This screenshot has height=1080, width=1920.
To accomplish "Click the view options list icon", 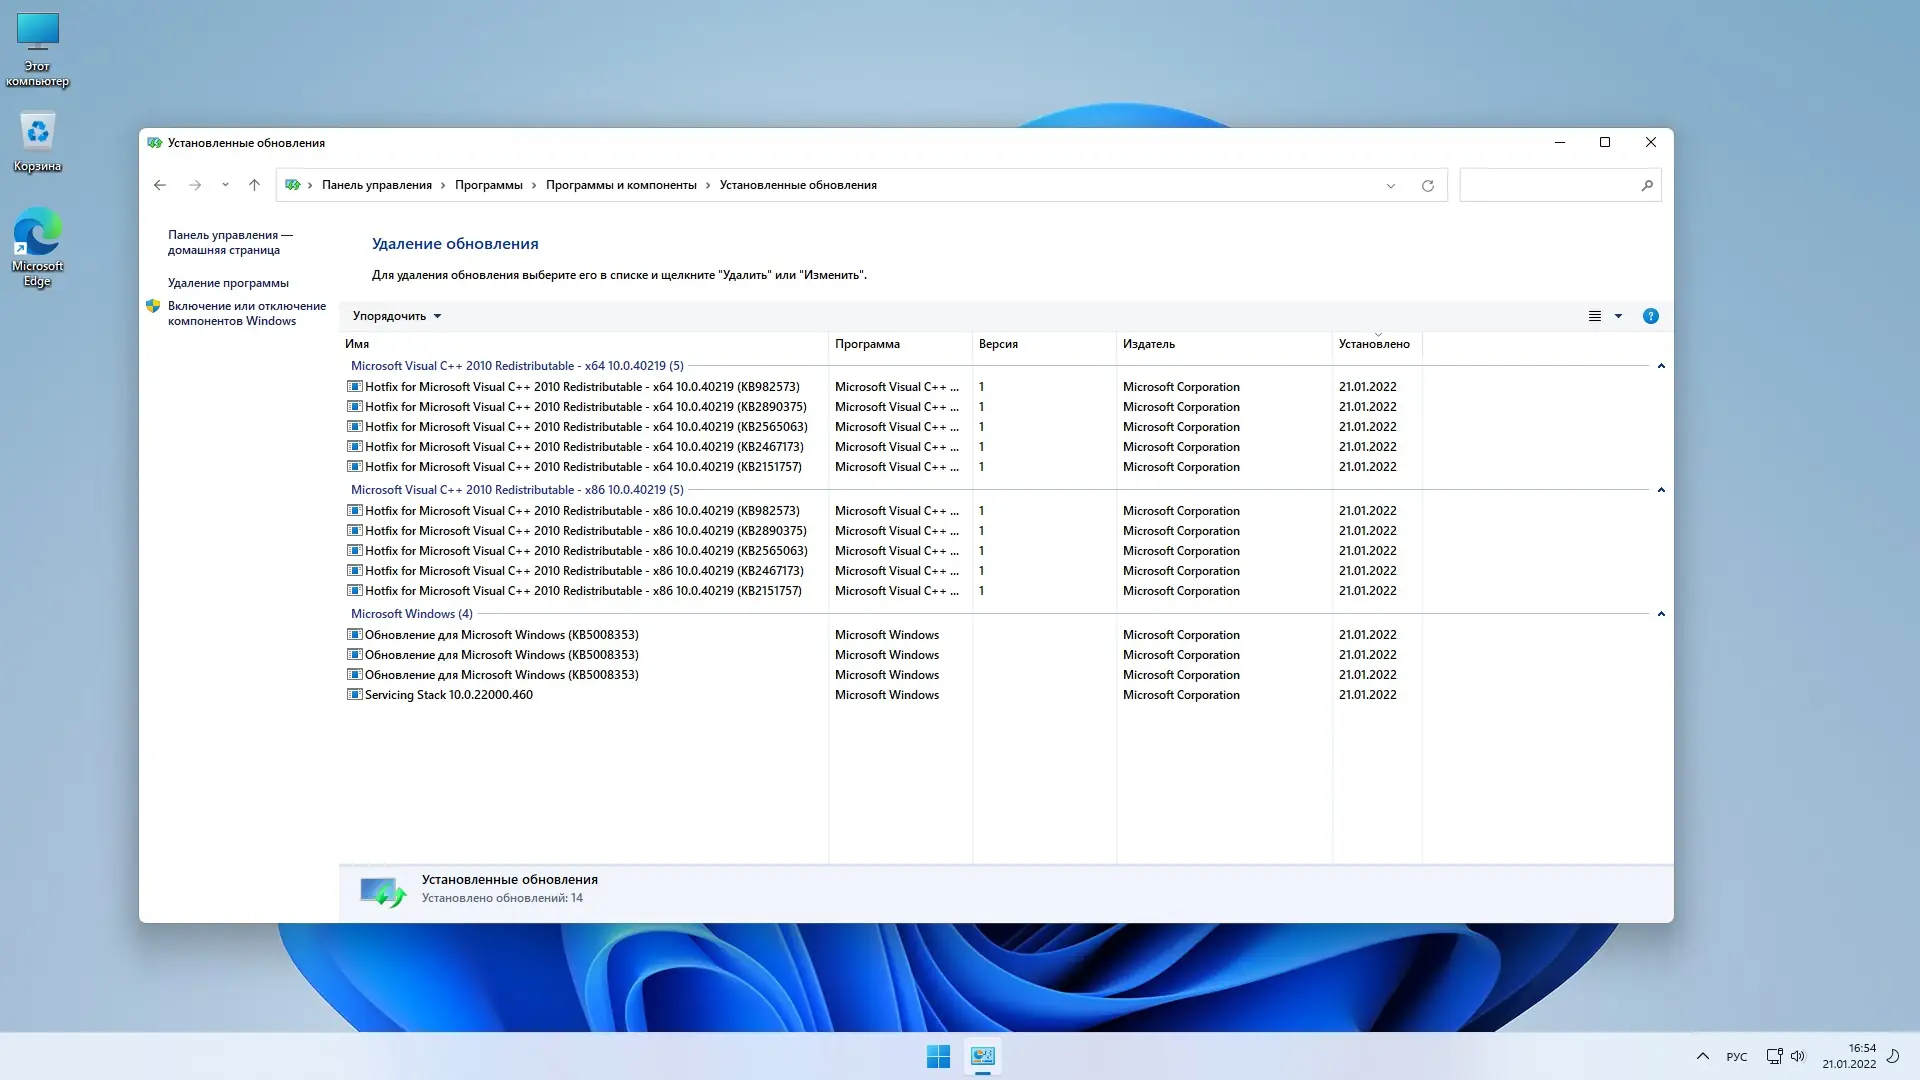I will tap(1595, 316).
